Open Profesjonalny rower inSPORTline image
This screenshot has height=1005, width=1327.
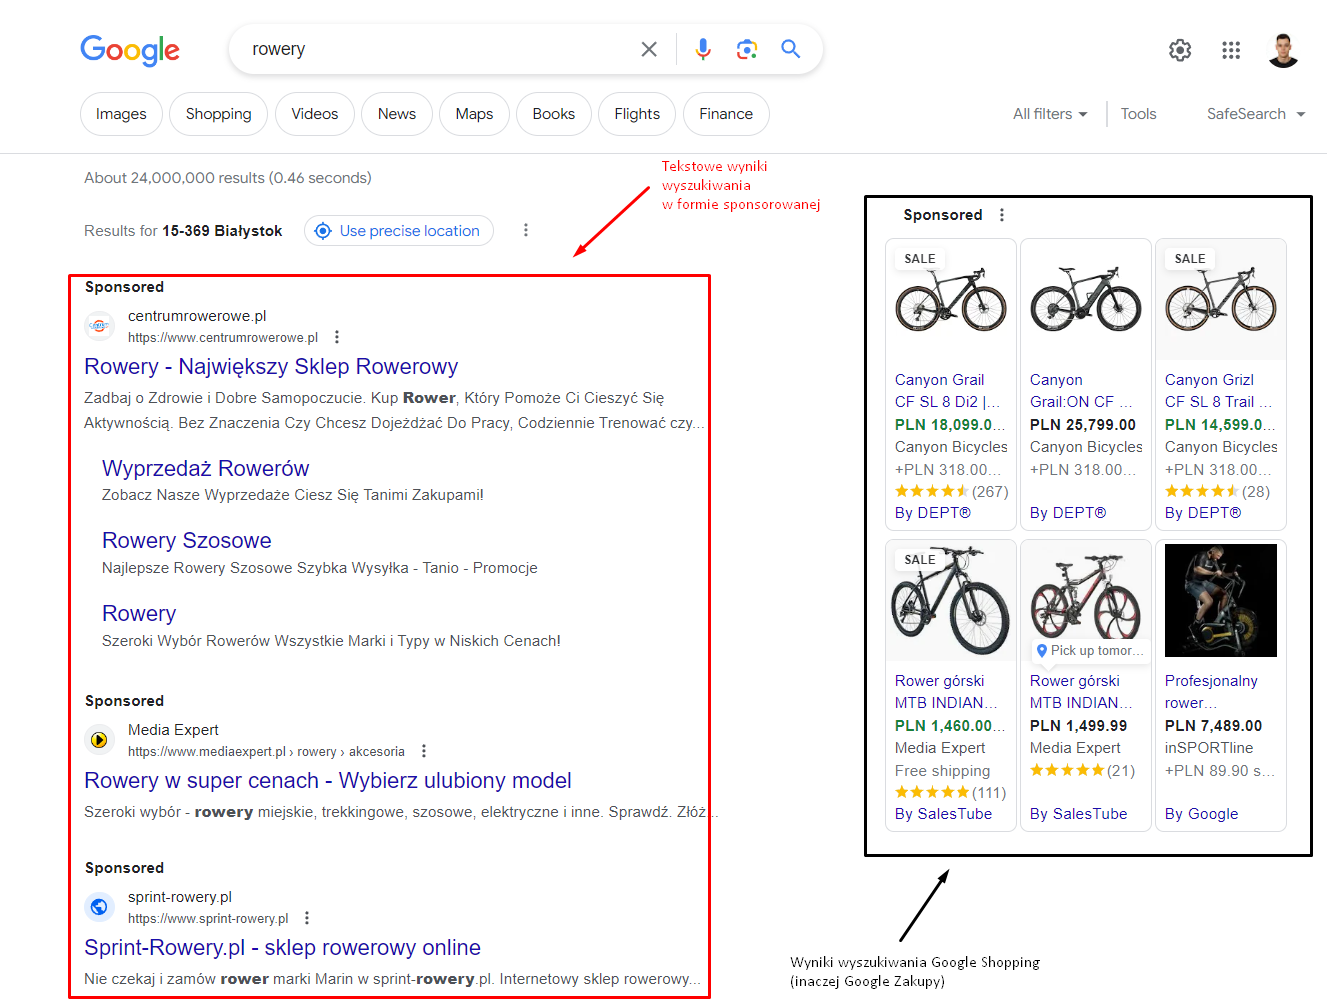(x=1221, y=600)
